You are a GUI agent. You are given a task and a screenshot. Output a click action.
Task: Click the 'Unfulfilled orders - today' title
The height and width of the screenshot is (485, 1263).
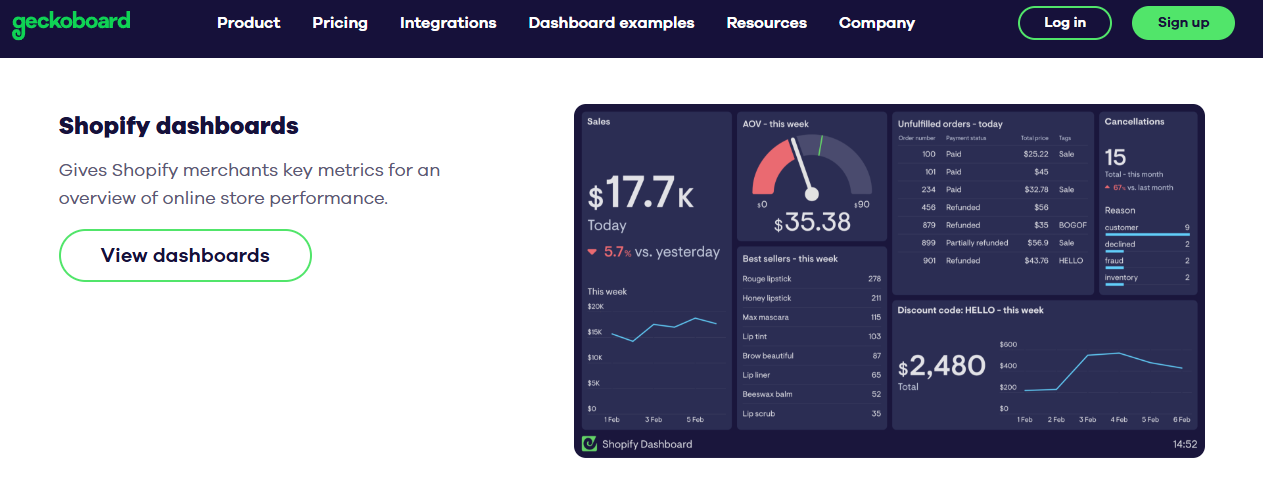tap(950, 124)
